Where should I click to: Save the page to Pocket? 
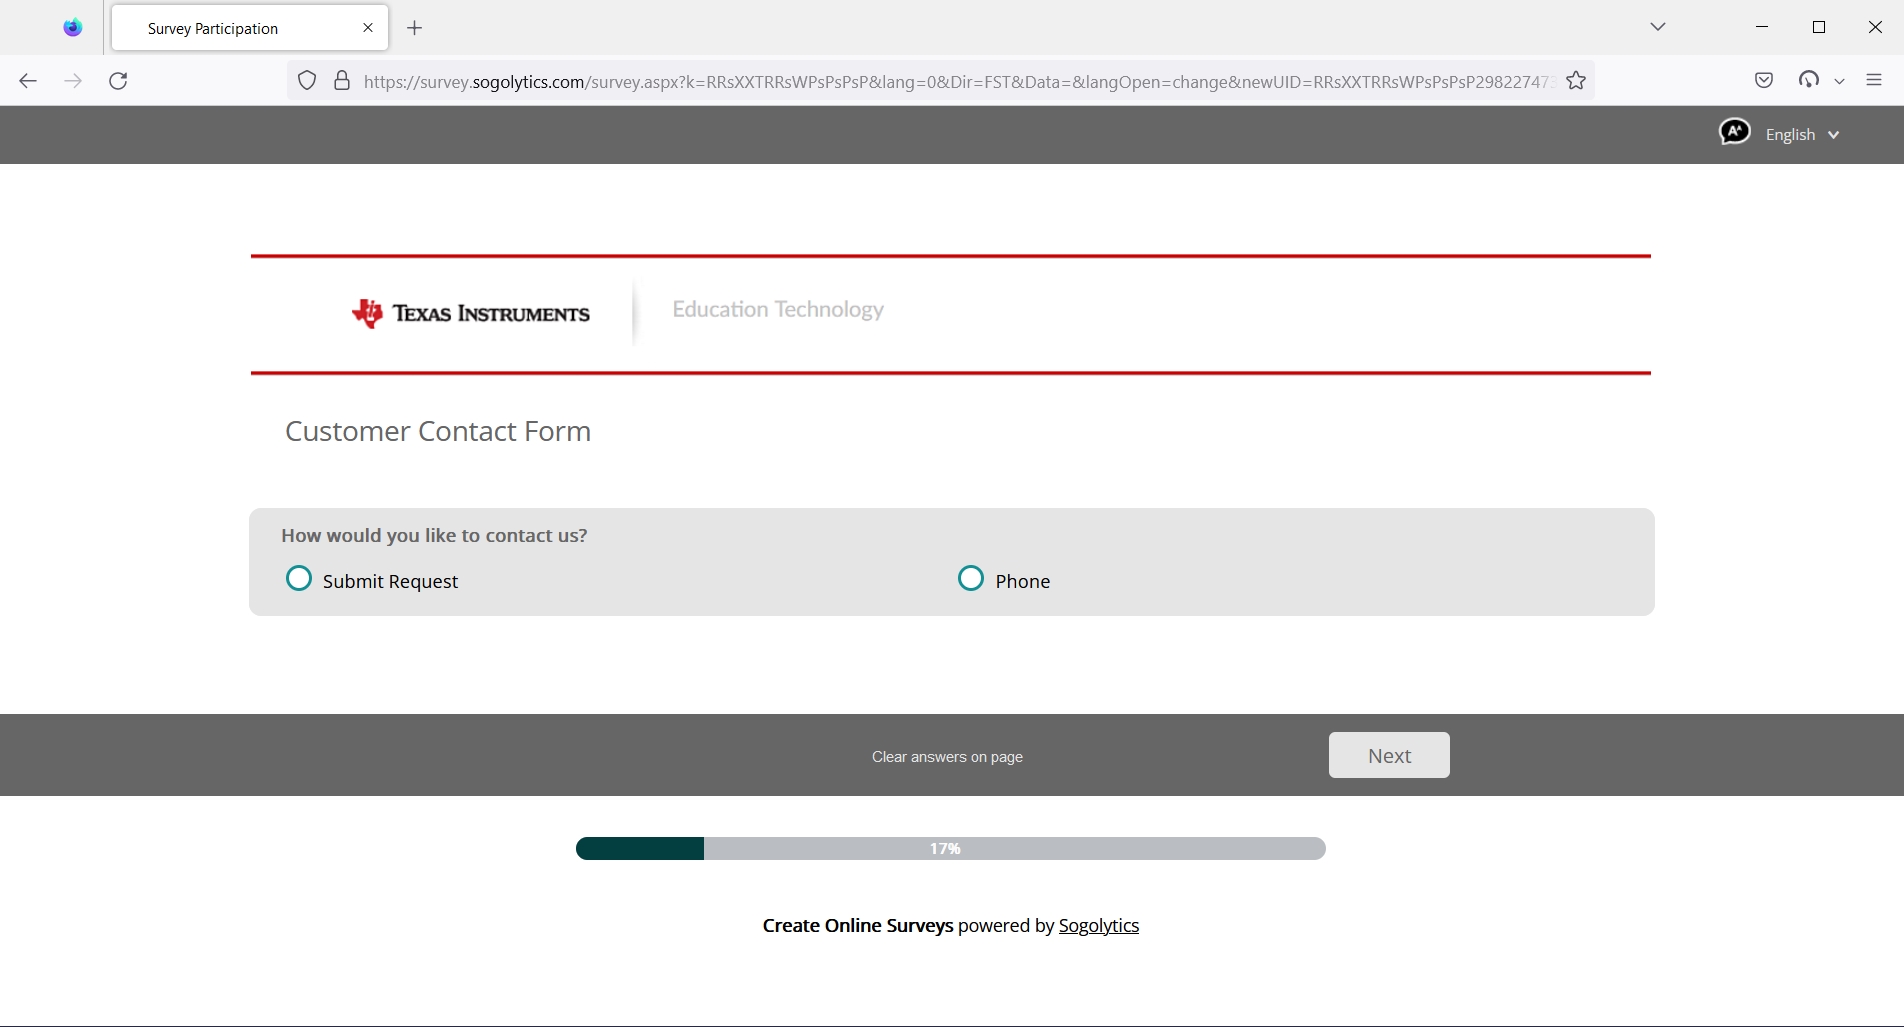tap(1763, 80)
